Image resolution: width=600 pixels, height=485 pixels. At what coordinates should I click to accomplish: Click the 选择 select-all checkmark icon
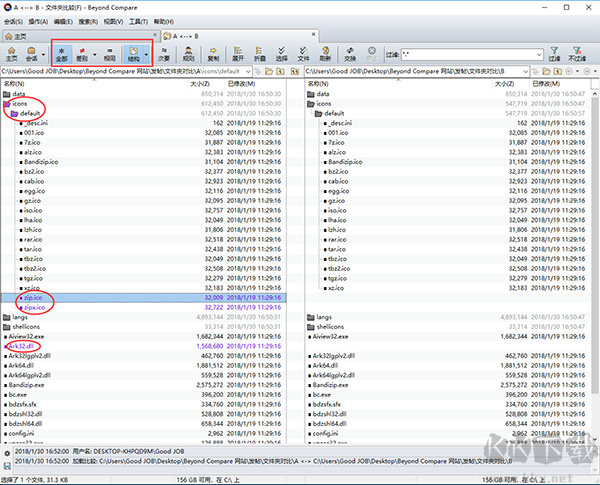coord(282,54)
